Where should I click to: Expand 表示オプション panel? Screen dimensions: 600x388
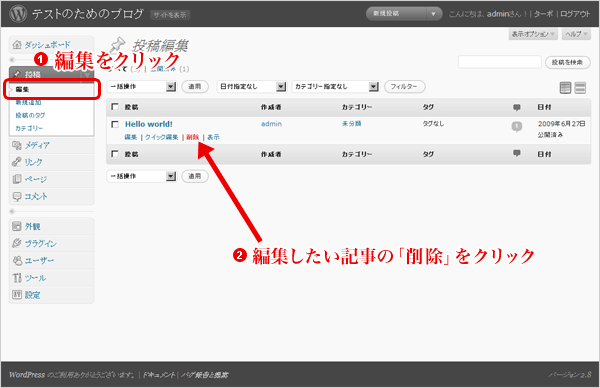pos(533,34)
